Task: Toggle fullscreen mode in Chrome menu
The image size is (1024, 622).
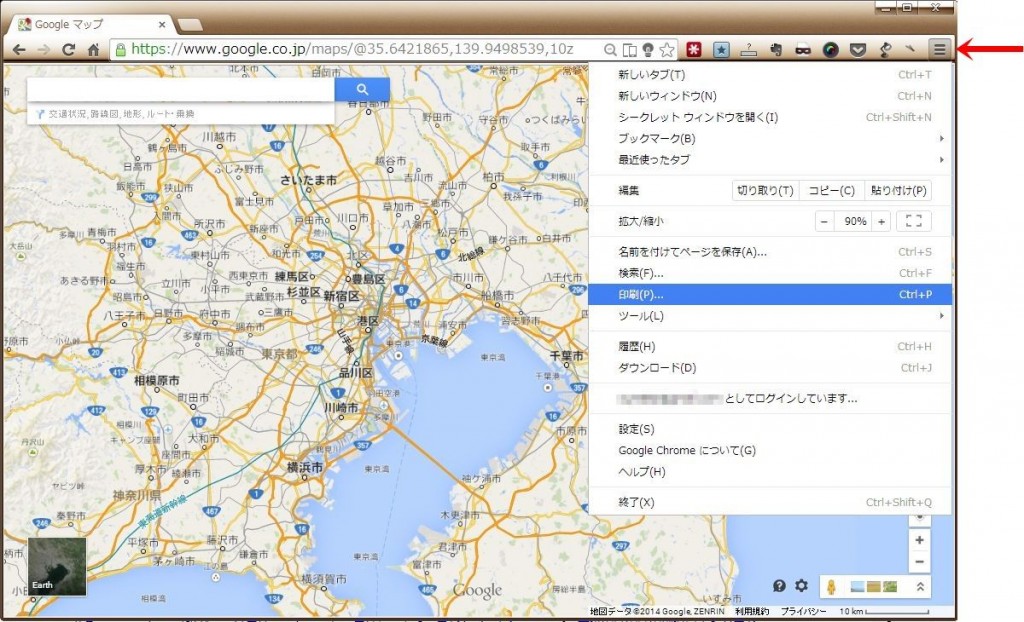Action: click(914, 221)
